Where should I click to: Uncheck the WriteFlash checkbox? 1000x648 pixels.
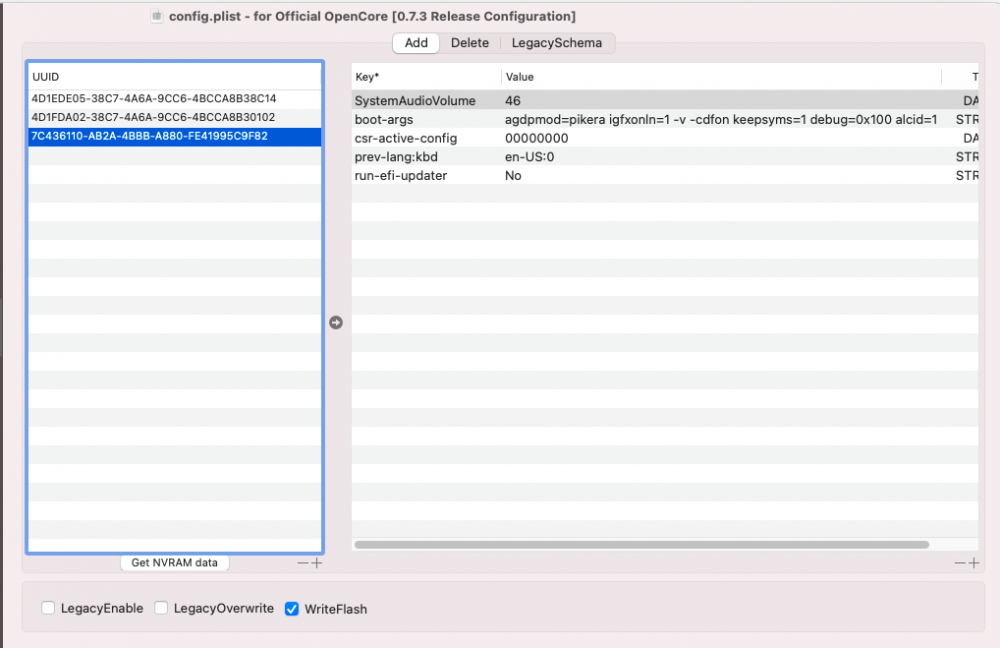click(x=291, y=608)
